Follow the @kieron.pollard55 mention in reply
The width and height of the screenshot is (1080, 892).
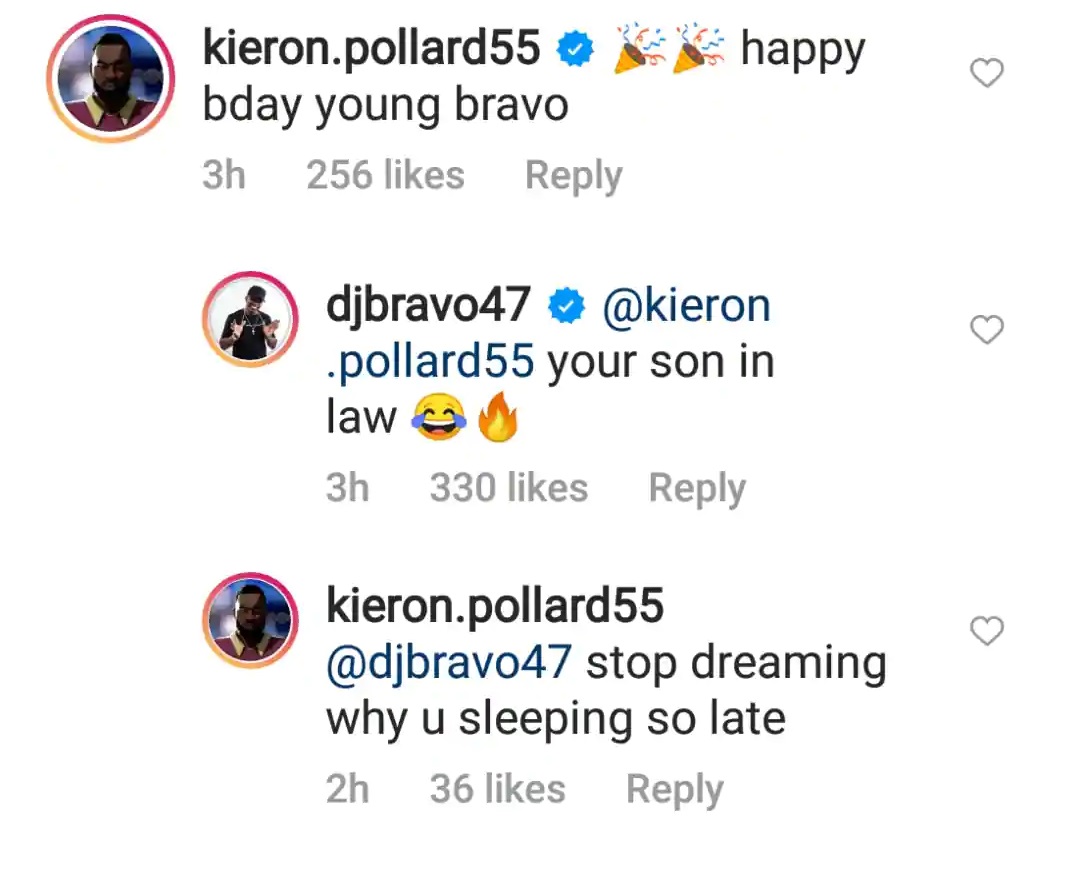pyautogui.click(x=548, y=333)
